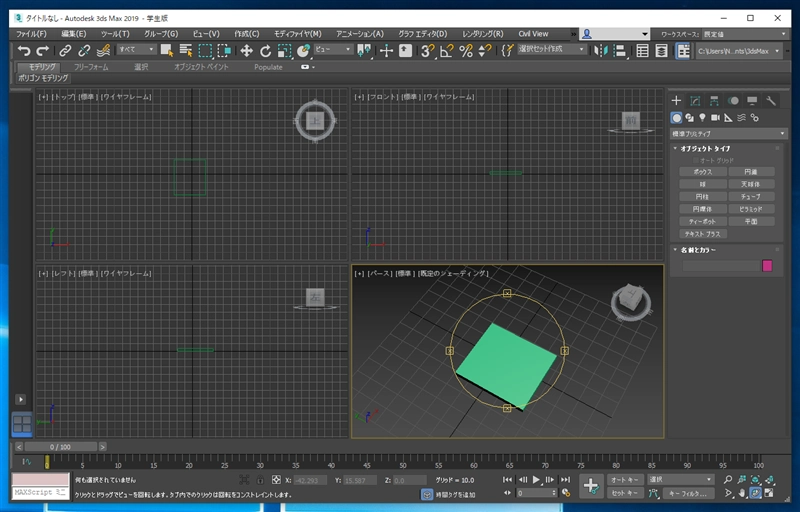The image size is (800, 512).
Task: Click the Mirror tool icon
Action: pos(601,50)
